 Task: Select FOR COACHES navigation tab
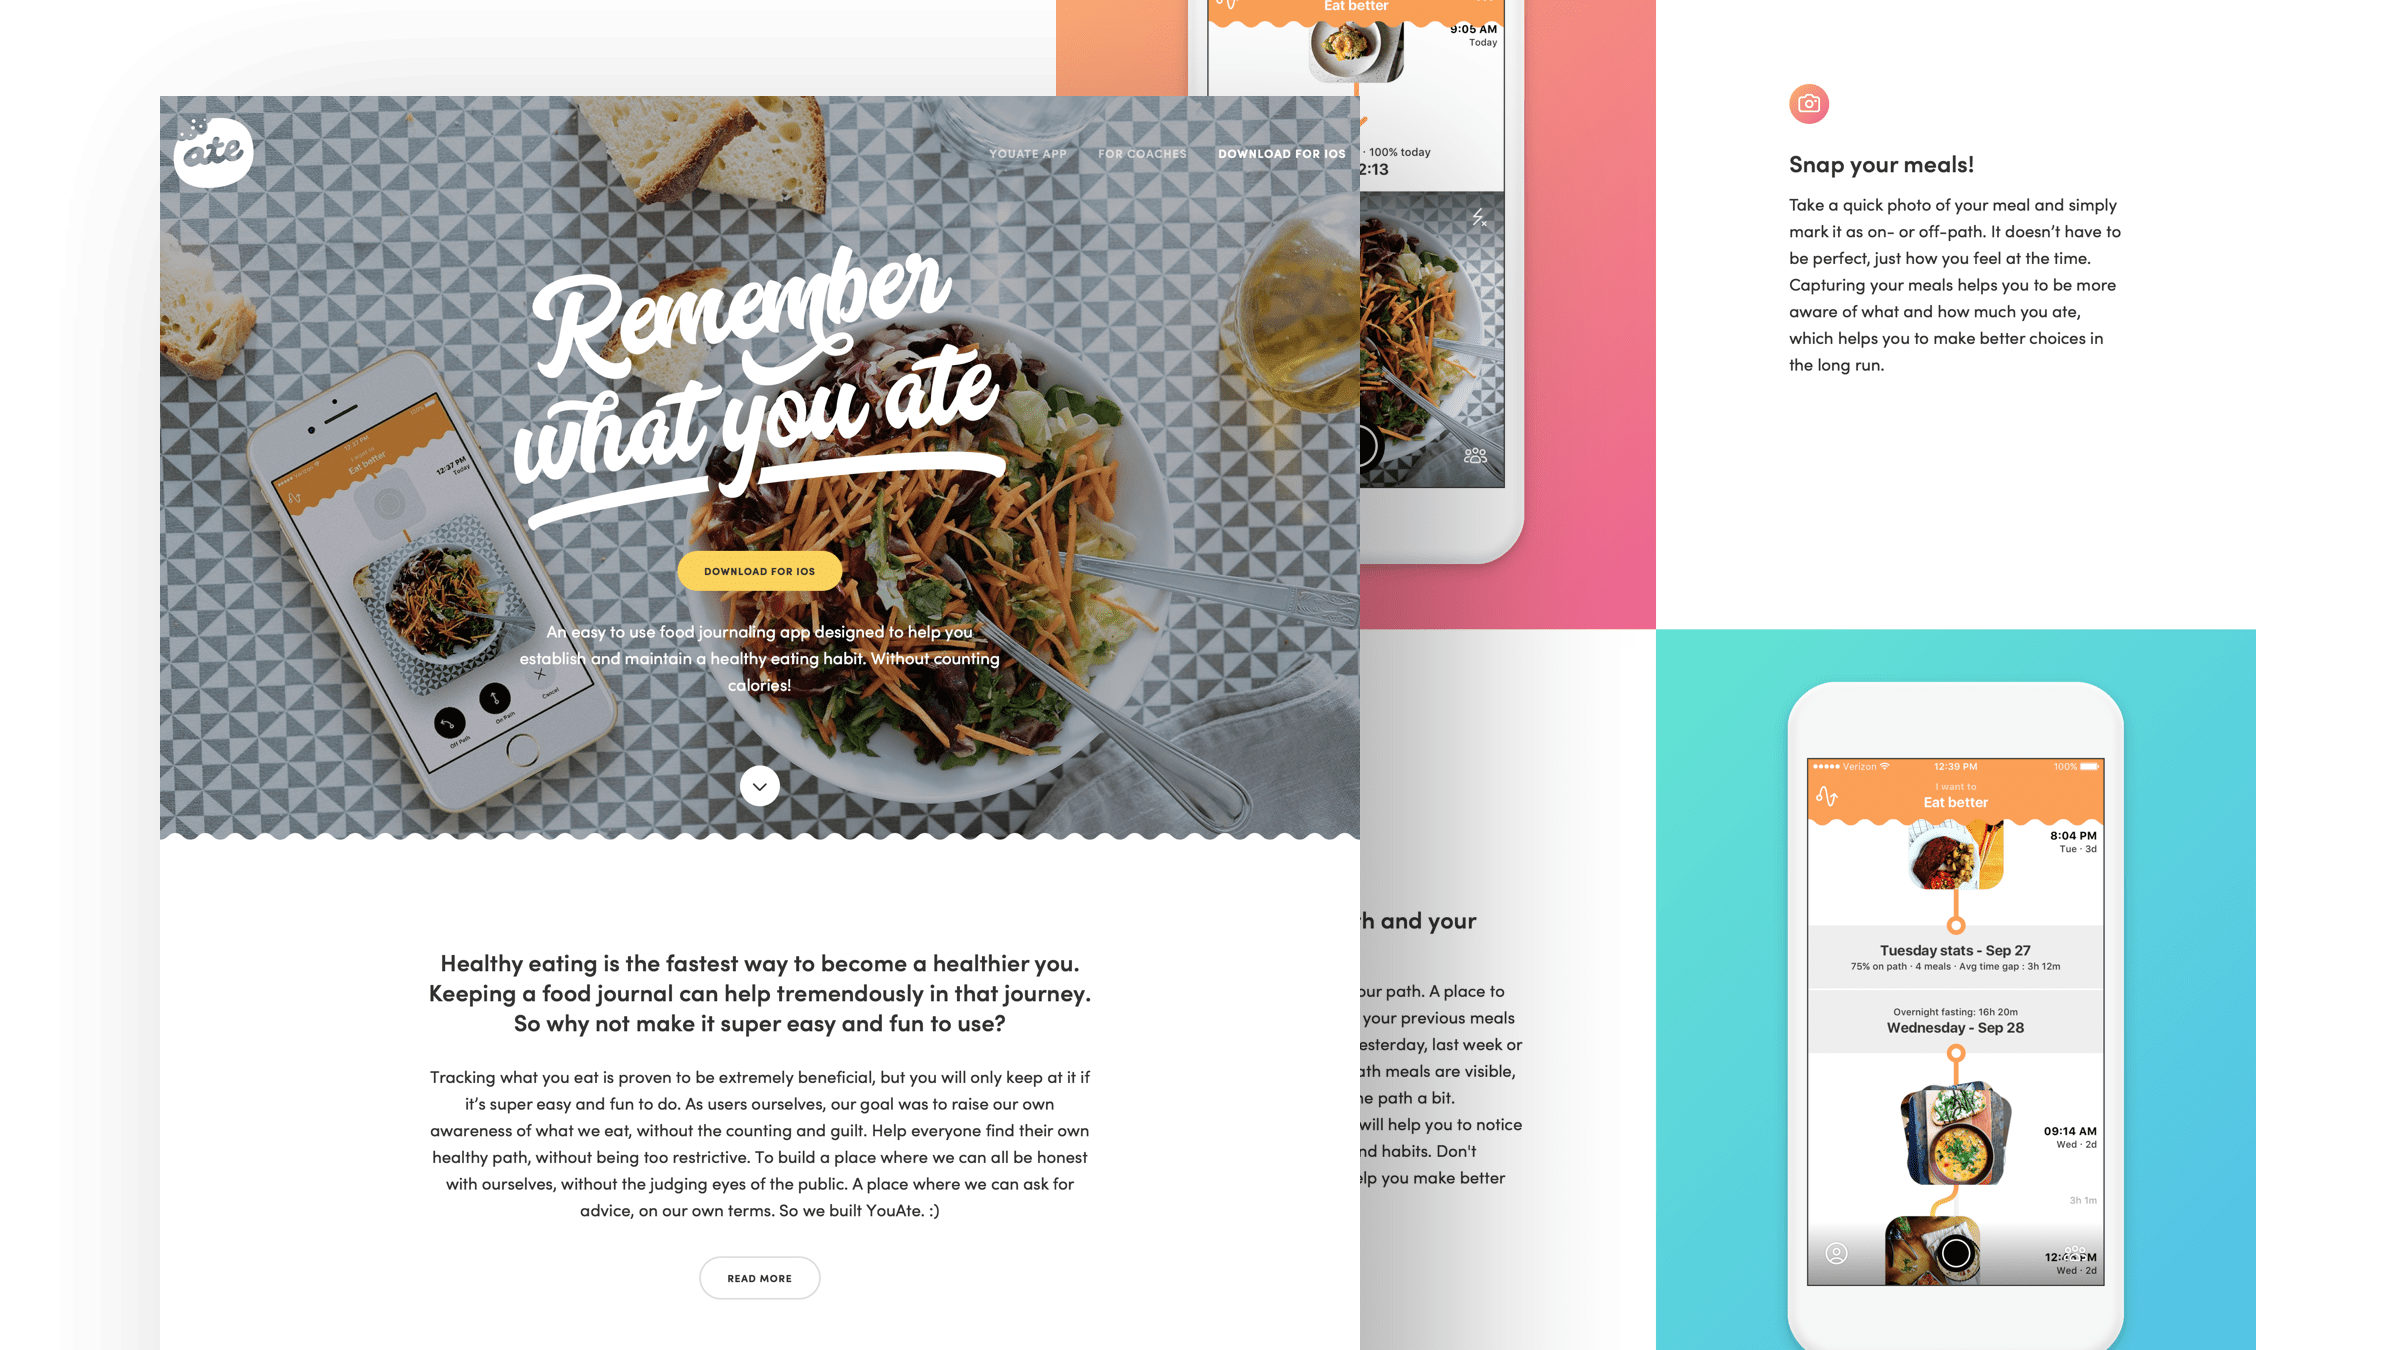click(1141, 153)
